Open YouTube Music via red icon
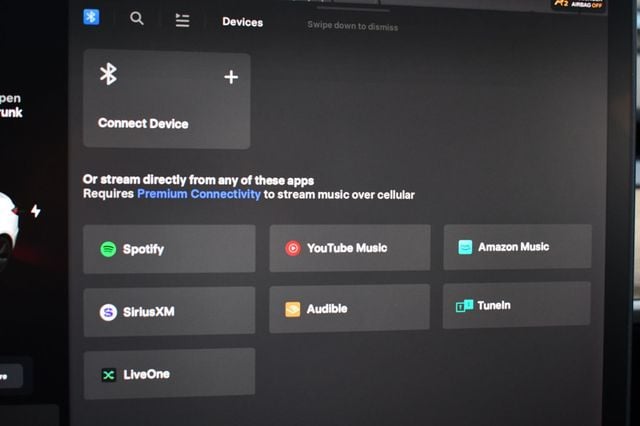This screenshot has height=426, width=640. [292, 248]
